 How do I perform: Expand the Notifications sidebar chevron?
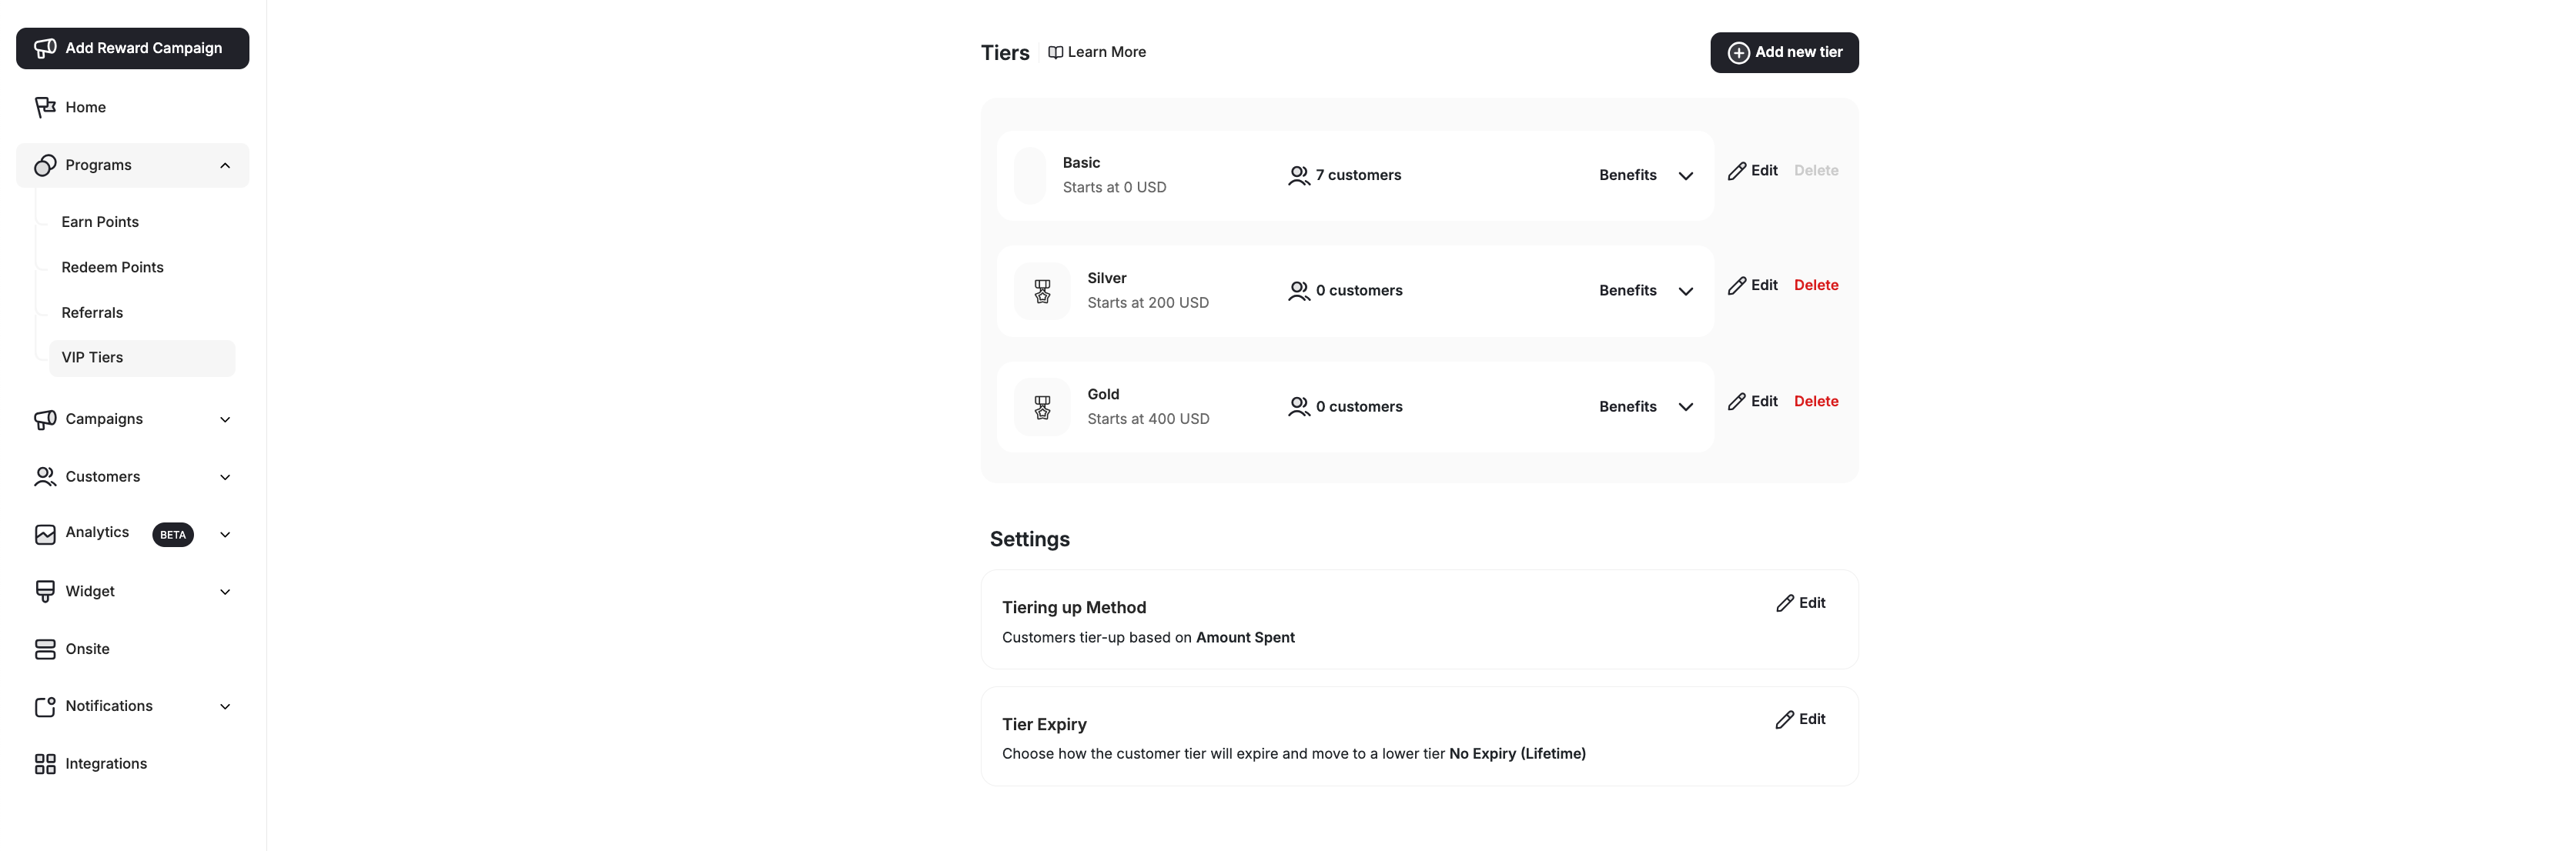click(225, 707)
